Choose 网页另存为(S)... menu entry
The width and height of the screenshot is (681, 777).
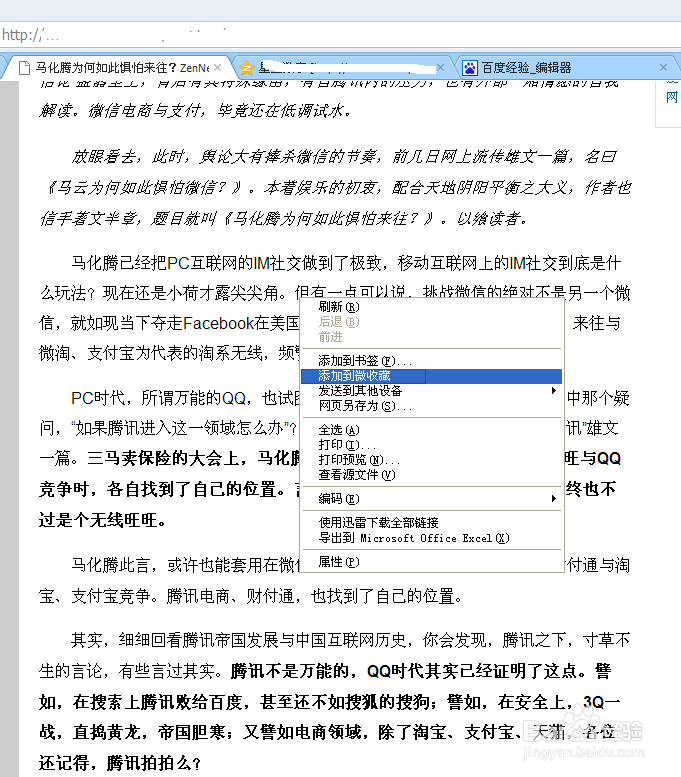coord(431,406)
